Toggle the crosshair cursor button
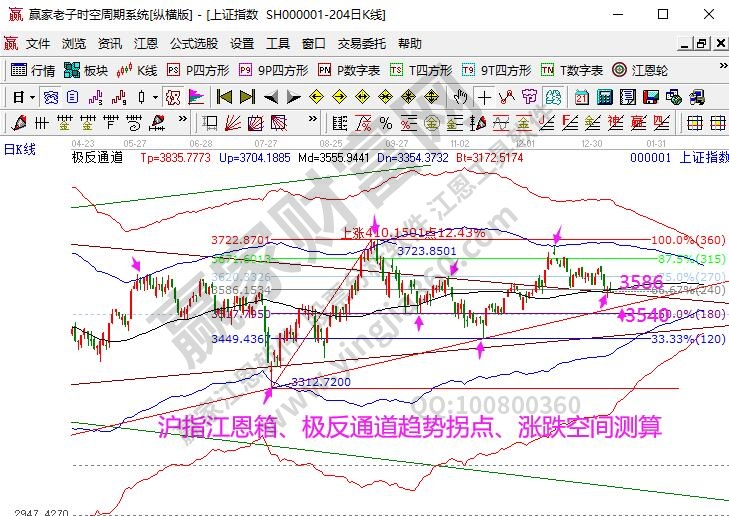The image size is (729, 516). coord(484,98)
